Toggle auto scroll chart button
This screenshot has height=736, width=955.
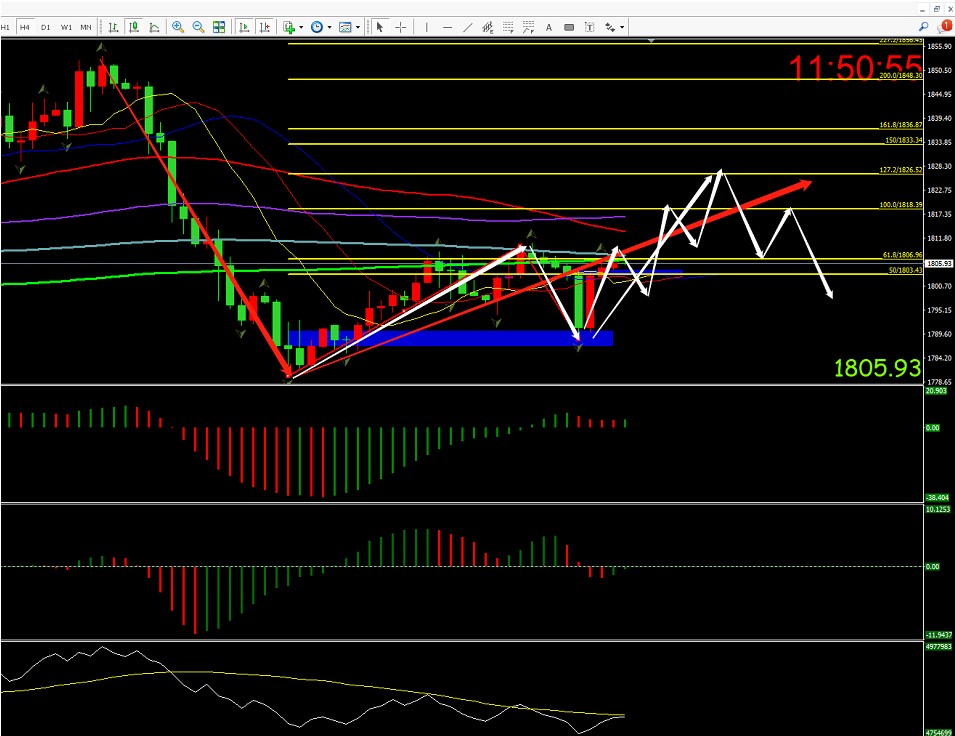(243, 27)
